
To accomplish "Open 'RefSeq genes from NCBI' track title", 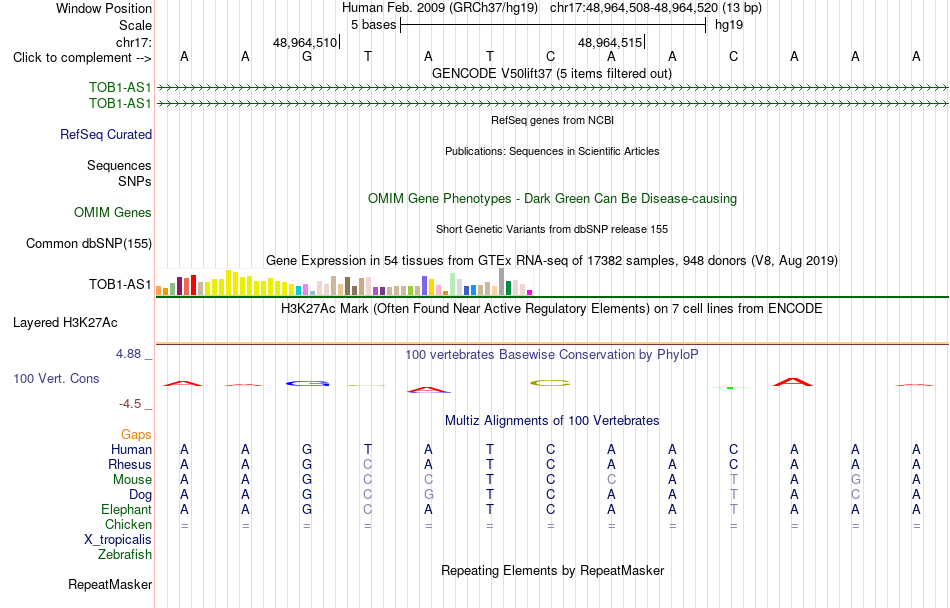I will (552, 121).
